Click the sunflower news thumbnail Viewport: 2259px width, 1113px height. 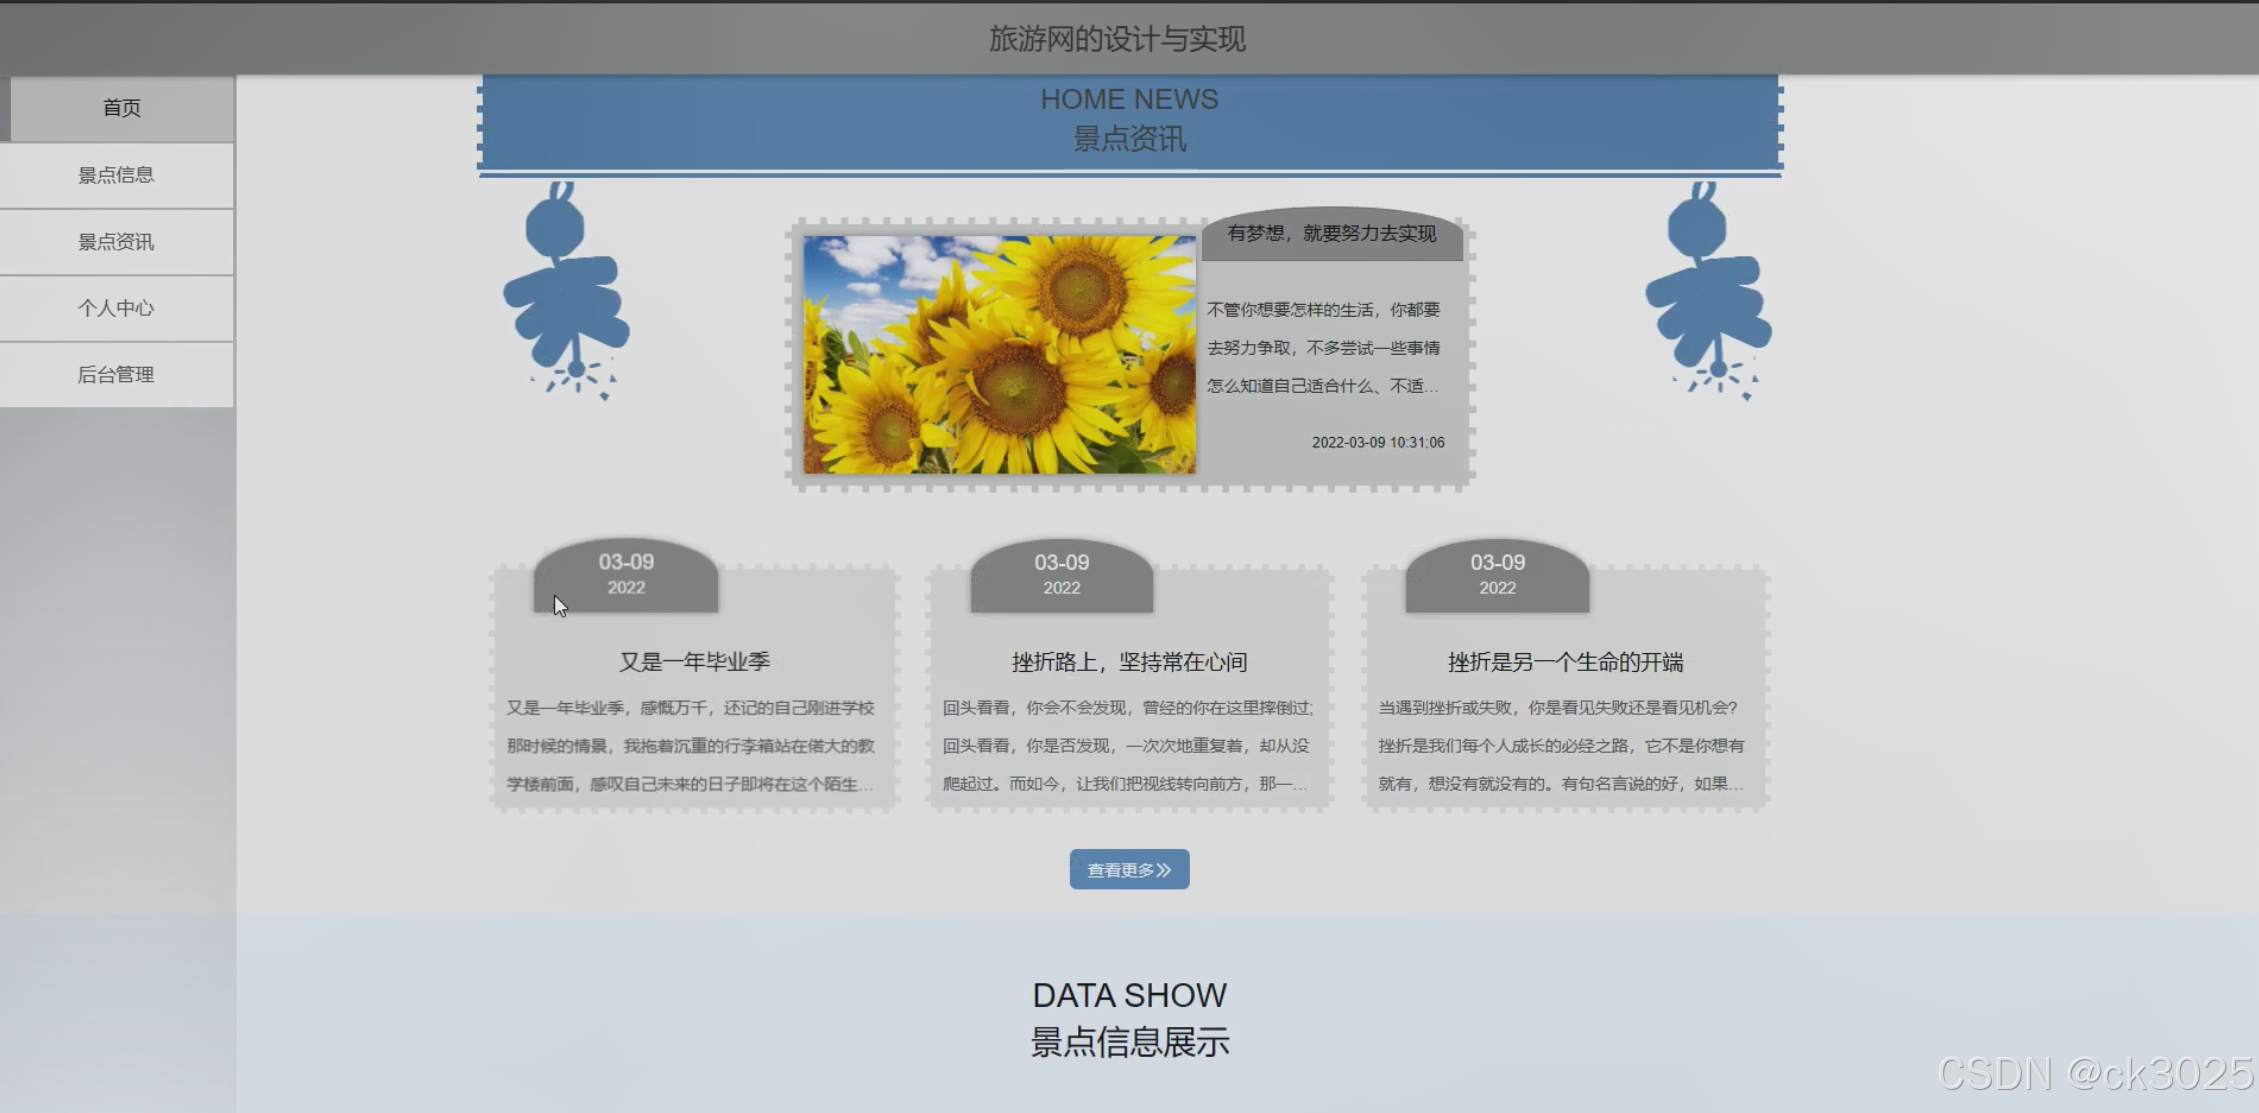coord(999,354)
